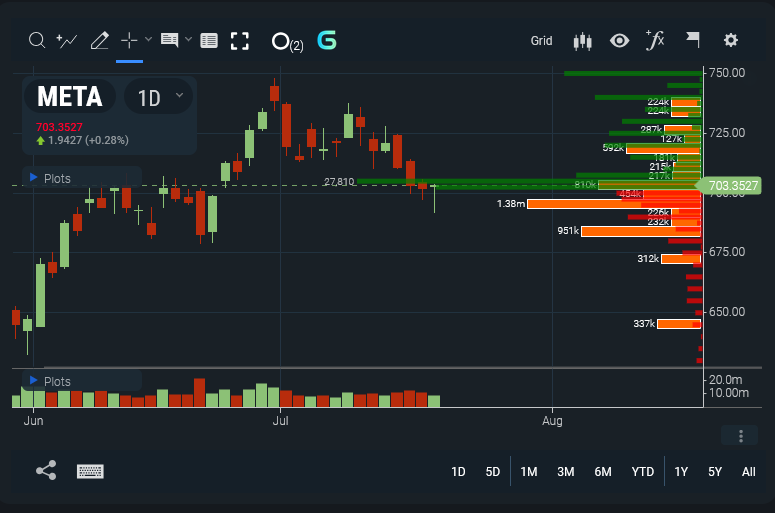Click the teal G logo icon
This screenshot has height=513, width=775.
coord(327,41)
